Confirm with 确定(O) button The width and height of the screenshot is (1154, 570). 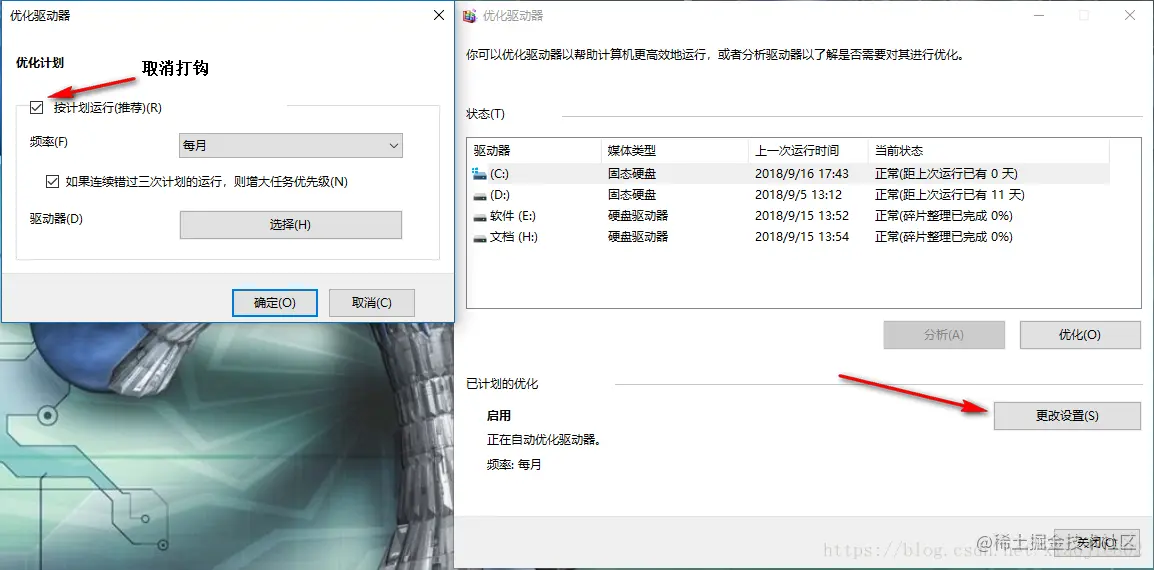click(x=275, y=303)
